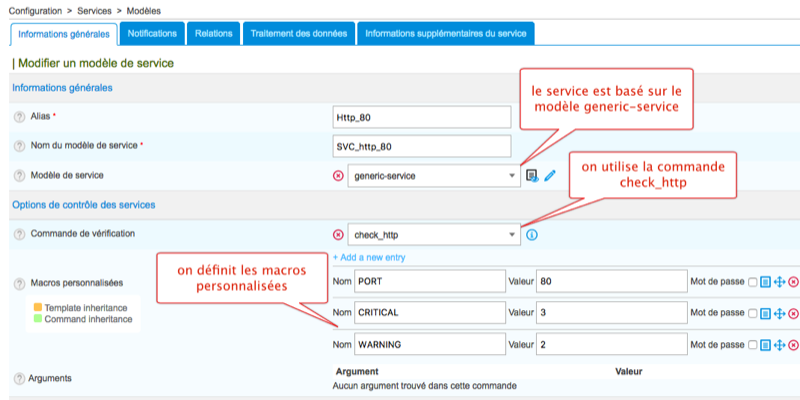
Task: Open the 'Traitement des données' tab
Action: click(297, 33)
